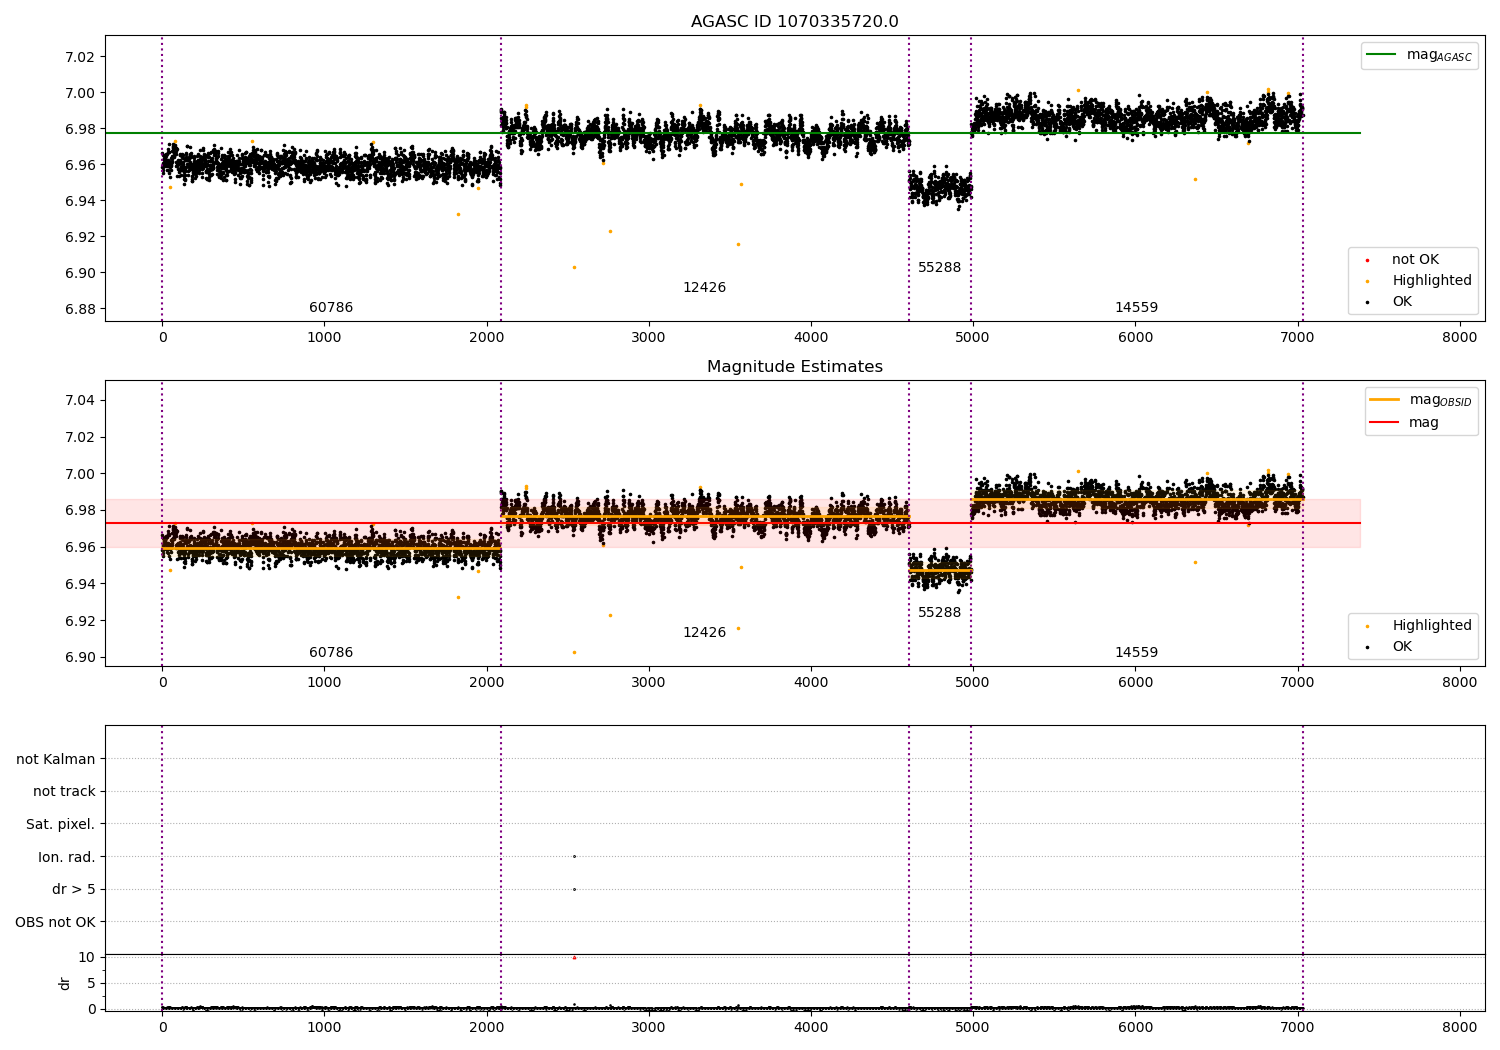Click the orange mag OBSID legend entry

pyautogui.click(x=1421, y=400)
